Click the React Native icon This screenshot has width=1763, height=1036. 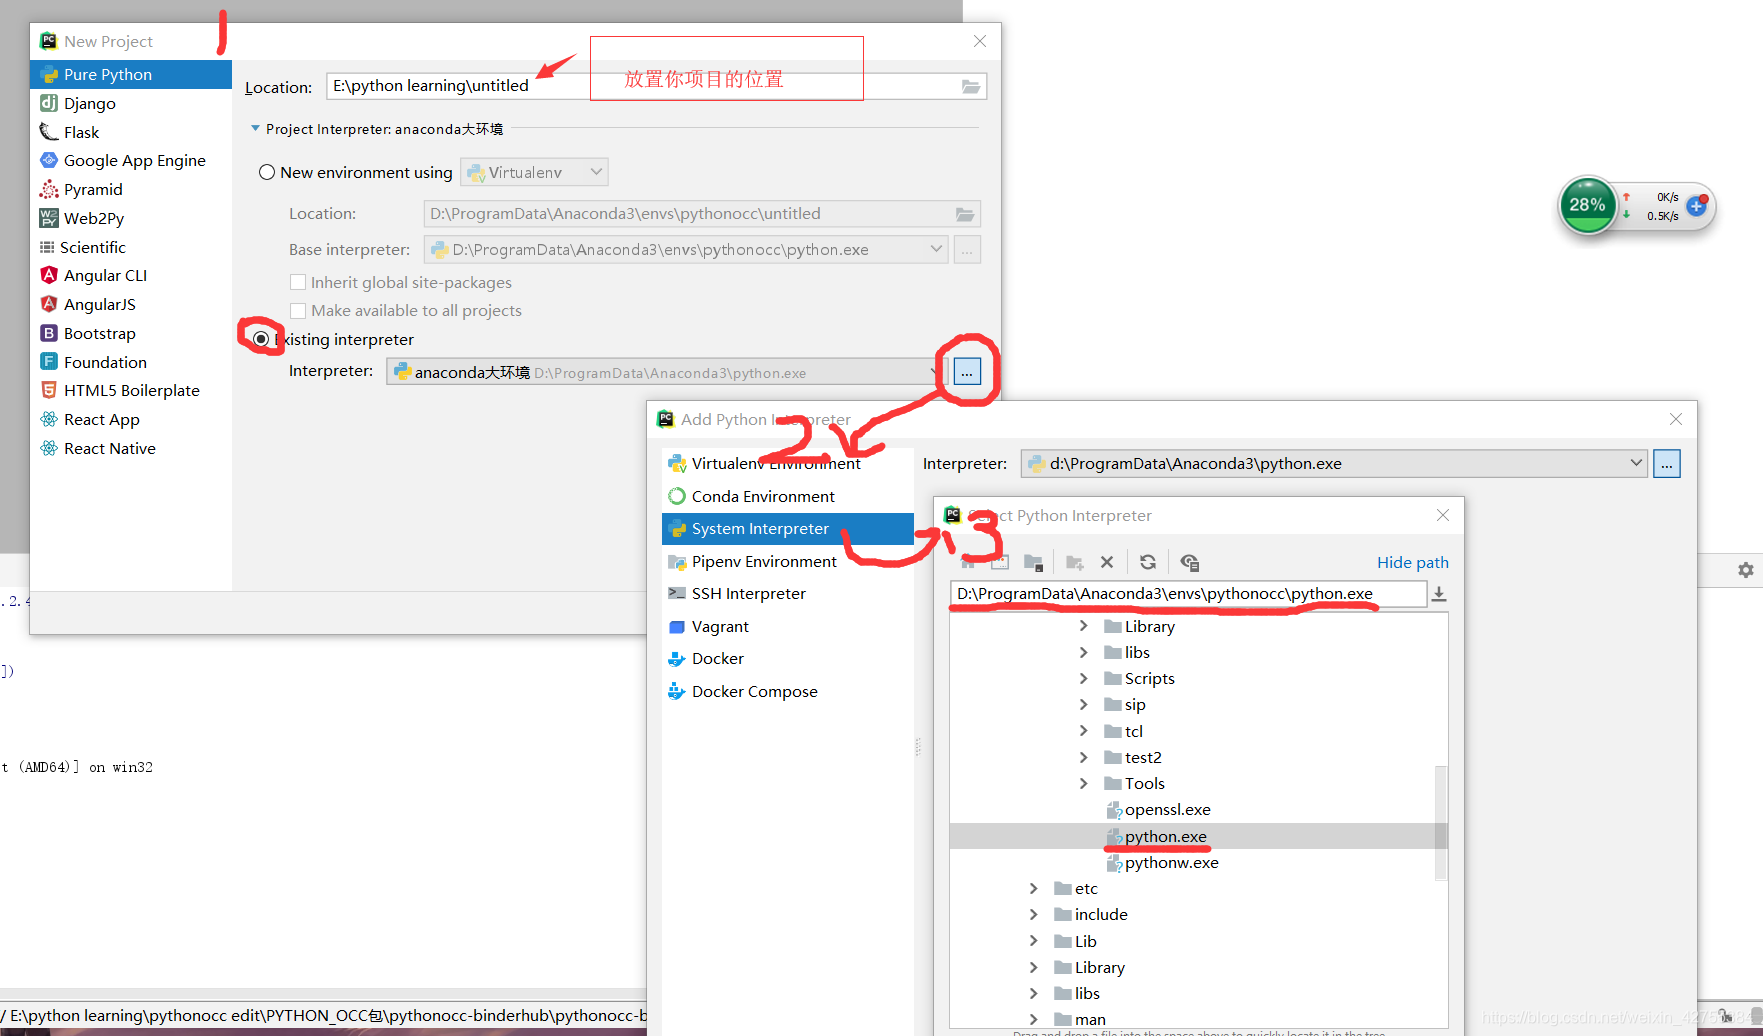pos(48,448)
